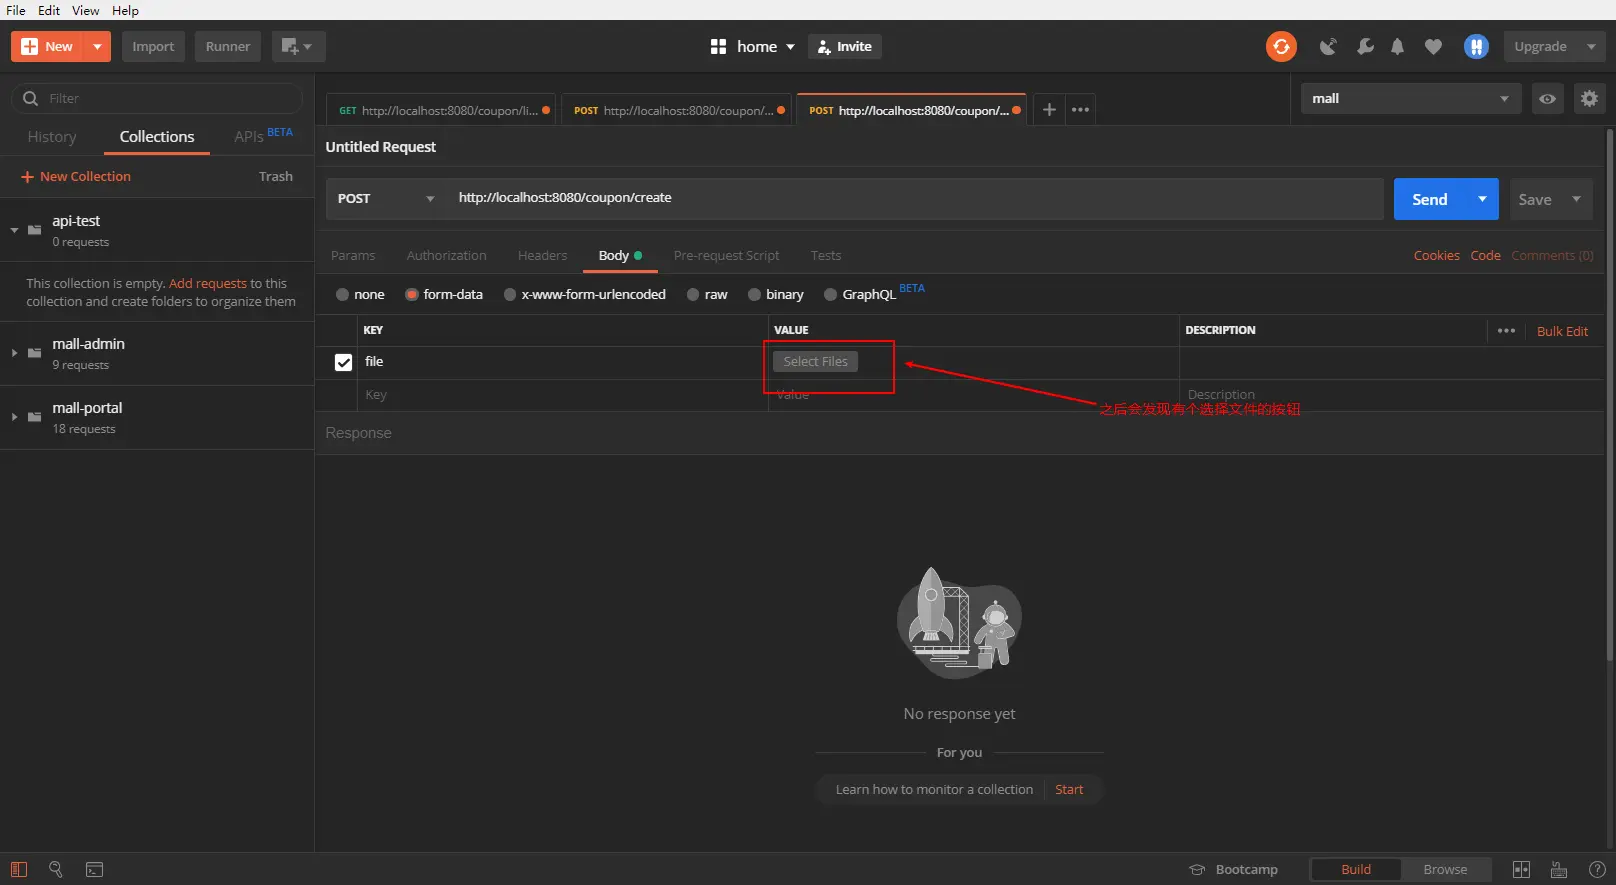The height and width of the screenshot is (885, 1616).
Task: Click the heart icon in header
Action: pyautogui.click(x=1433, y=46)
